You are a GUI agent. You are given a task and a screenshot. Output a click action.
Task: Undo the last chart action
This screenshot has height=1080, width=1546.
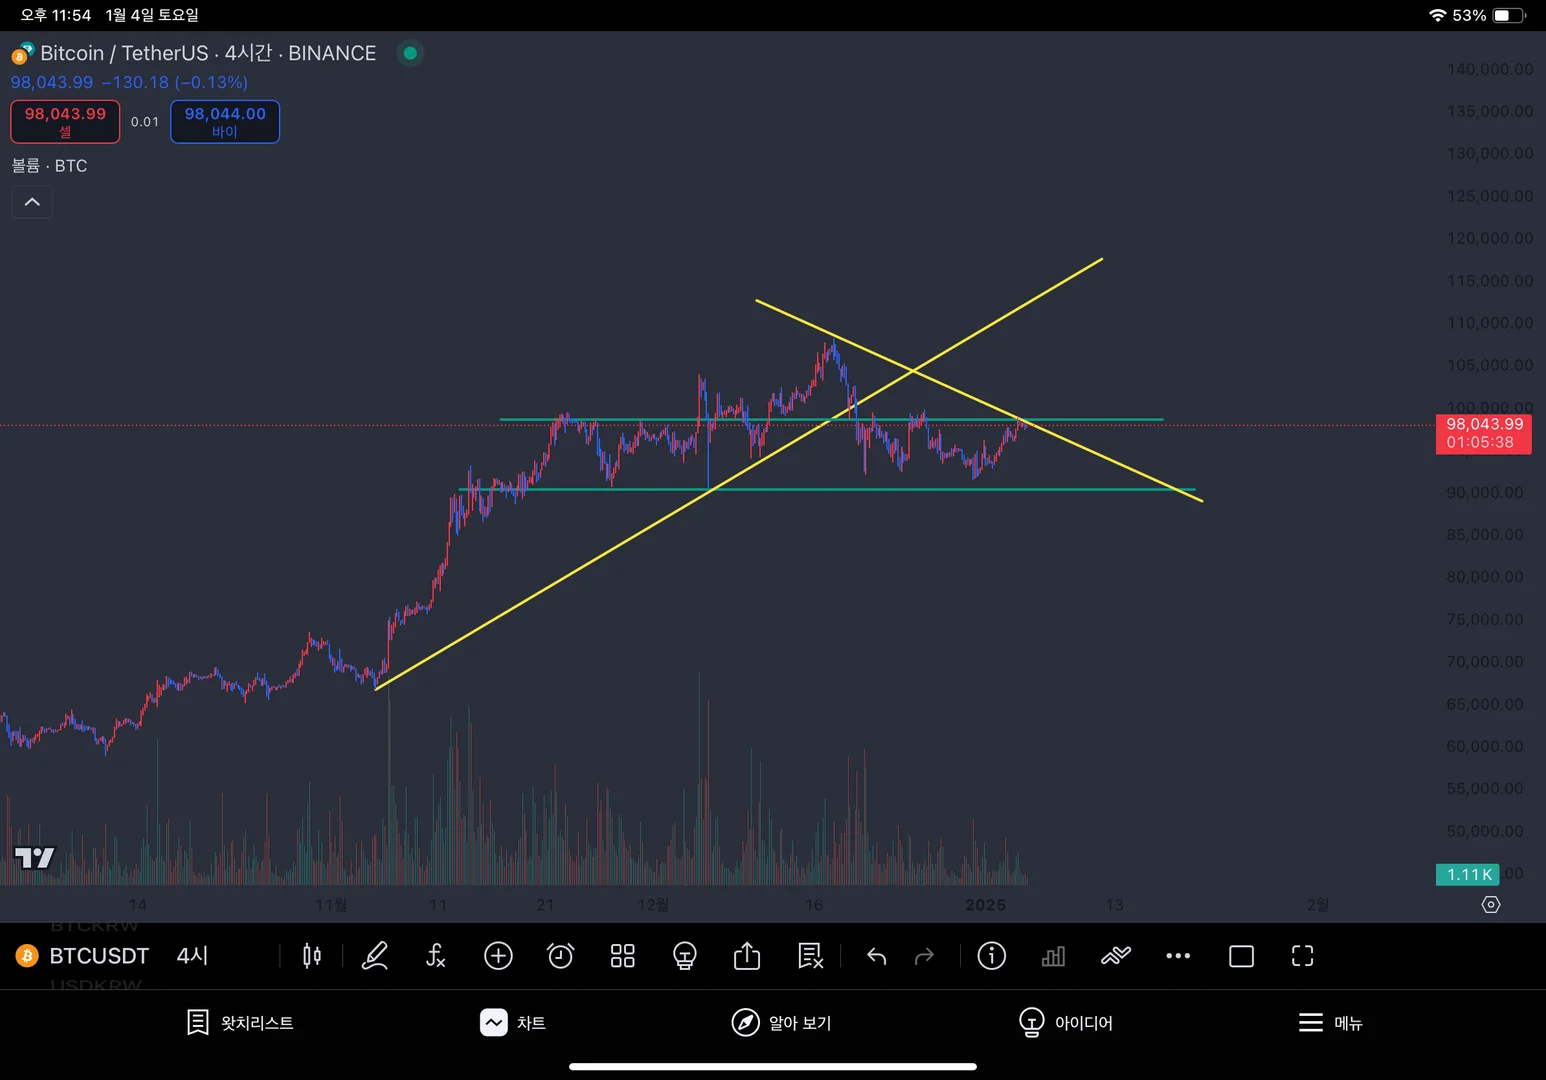click(x=877, y=956)
